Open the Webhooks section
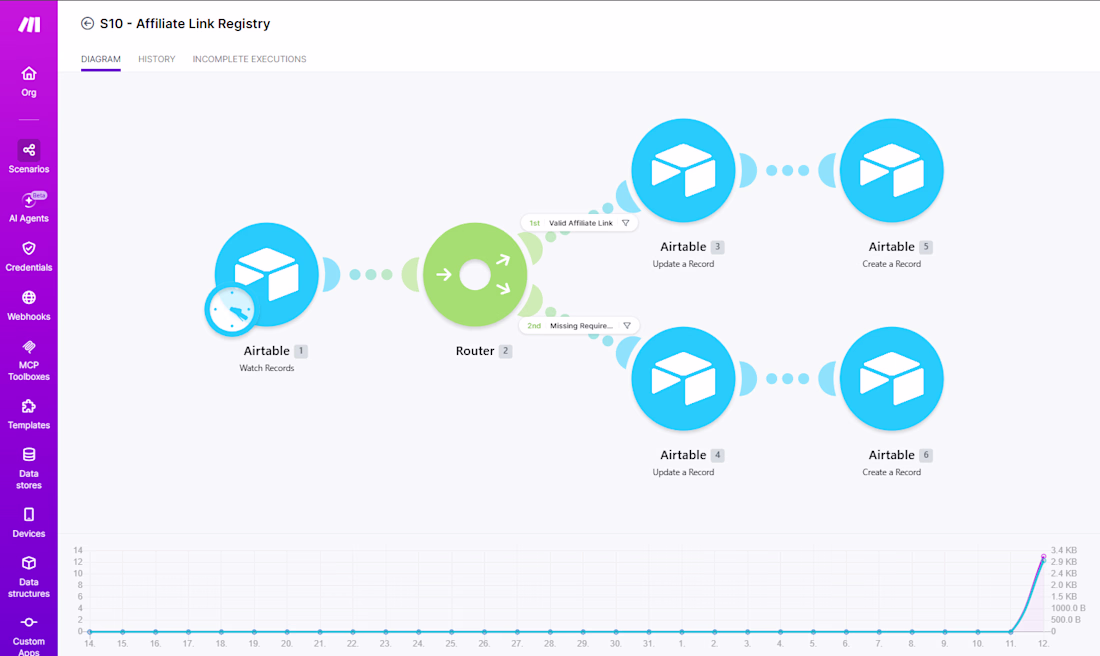The height and width of the screenshot is (656, 1100). (x=29, y=305)
